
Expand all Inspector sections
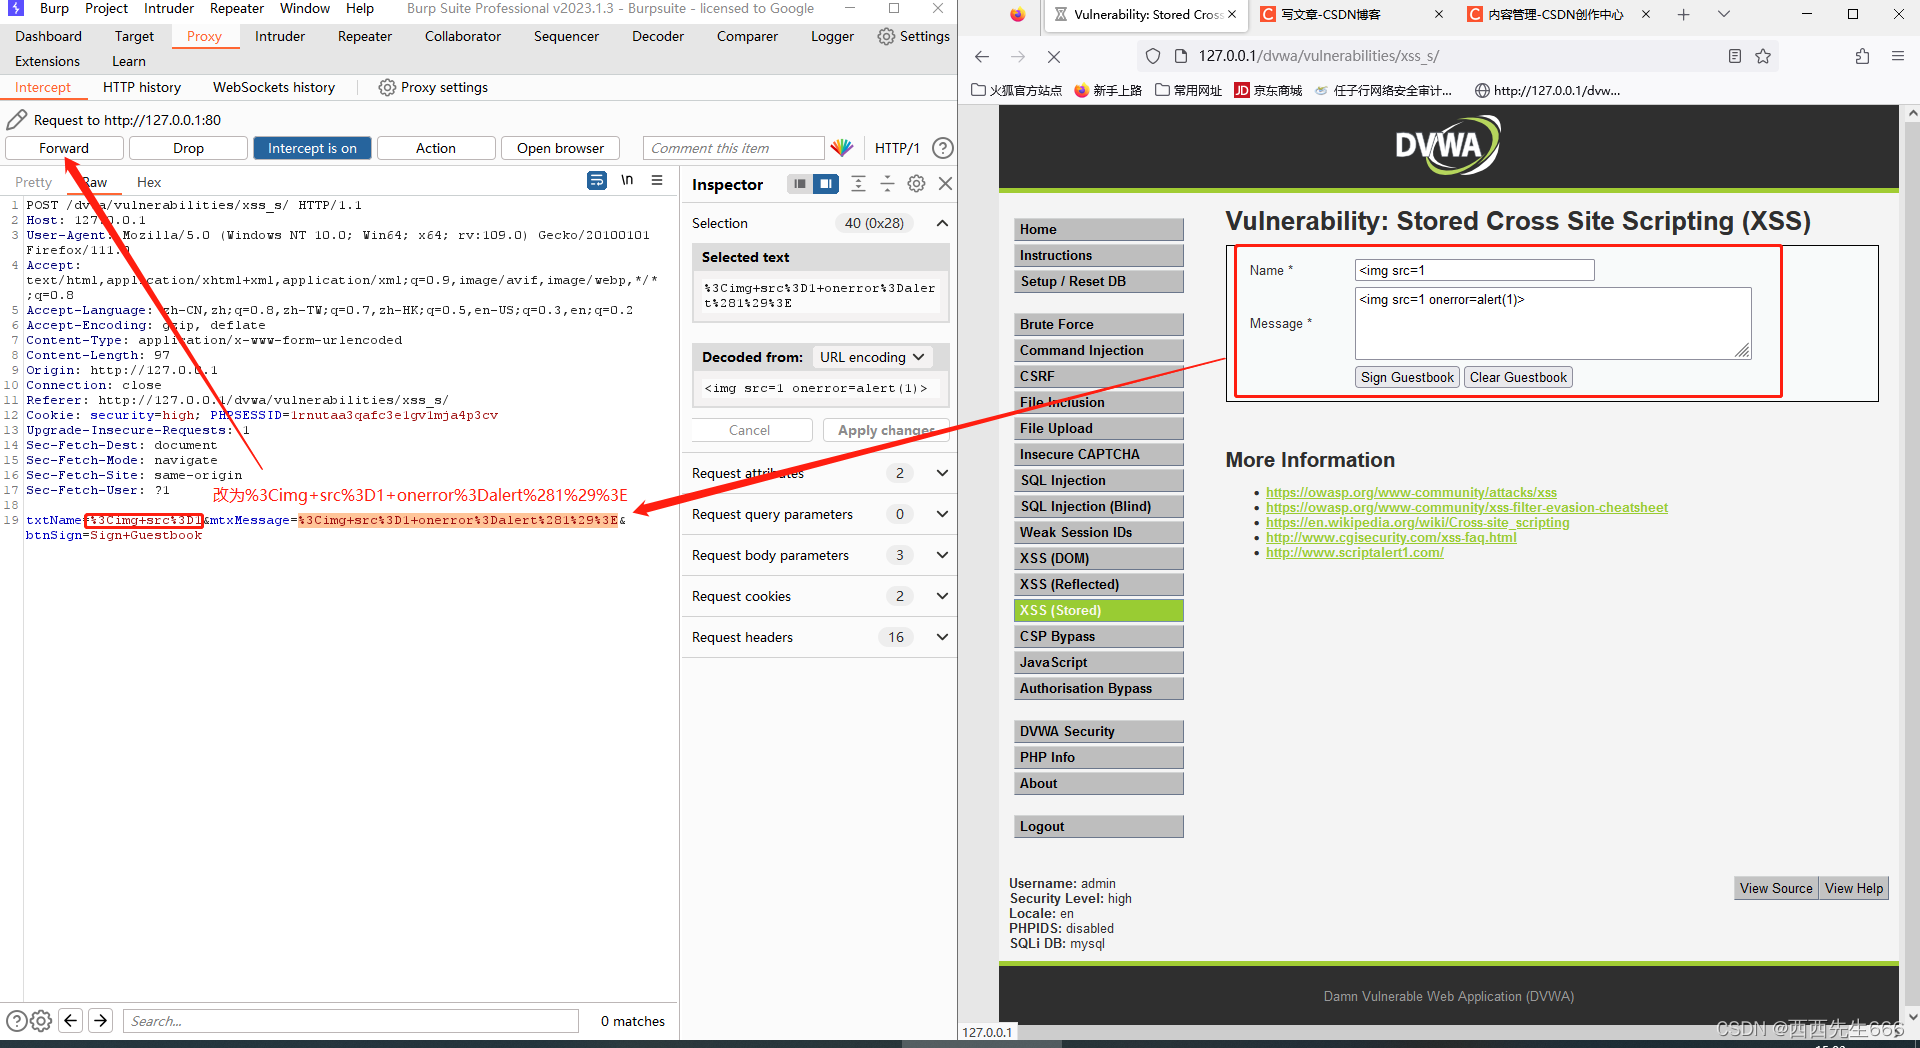(858, 184)
